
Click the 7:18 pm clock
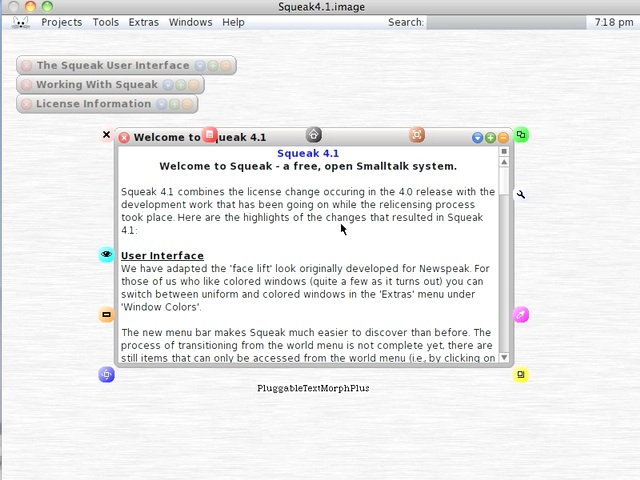click(x=613, y=22)
